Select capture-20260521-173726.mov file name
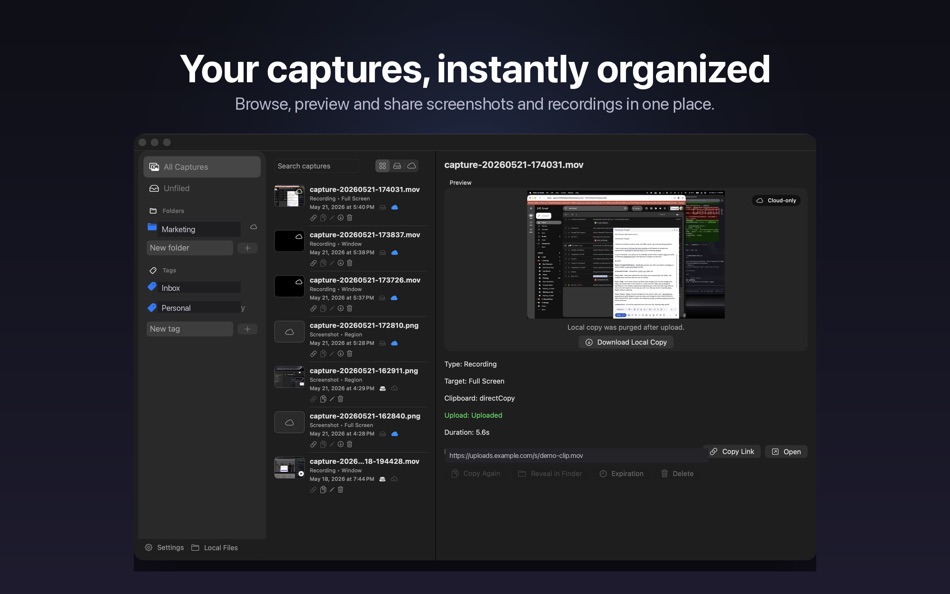The width and height of the screenshot is (950, 594). click(x=365, y=280)
